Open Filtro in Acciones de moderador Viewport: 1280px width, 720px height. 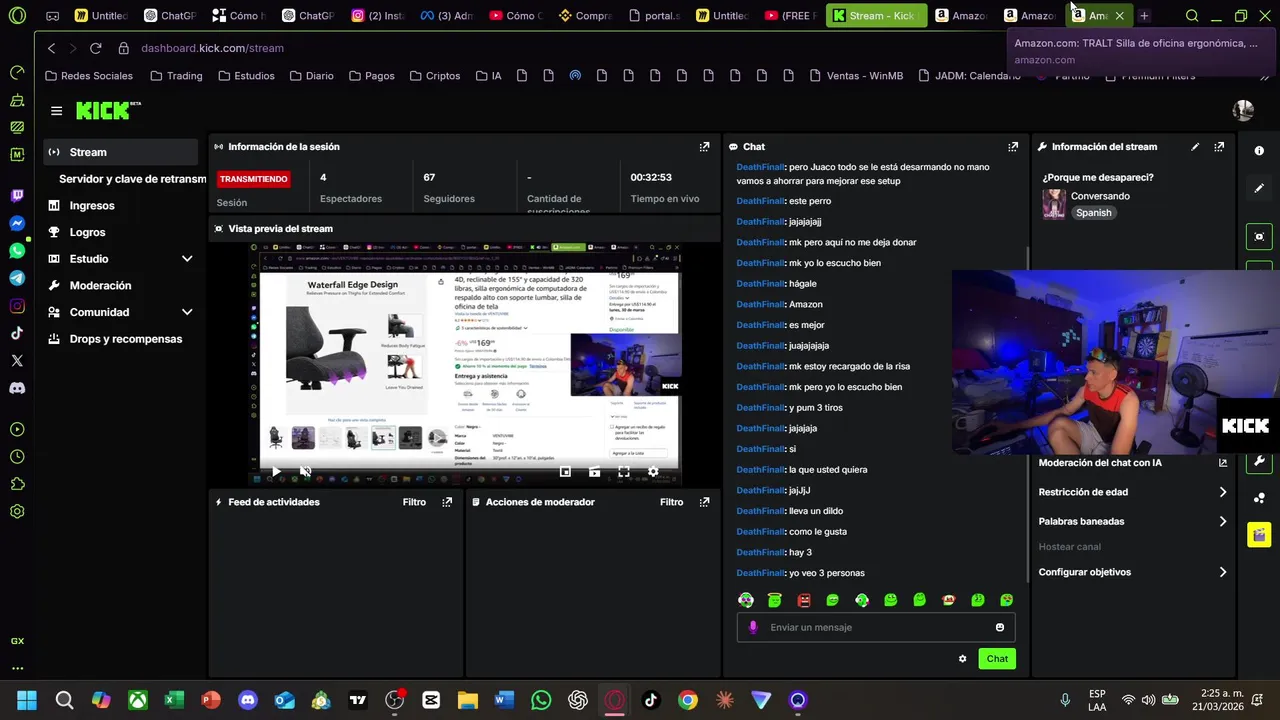tap(671, 502)
